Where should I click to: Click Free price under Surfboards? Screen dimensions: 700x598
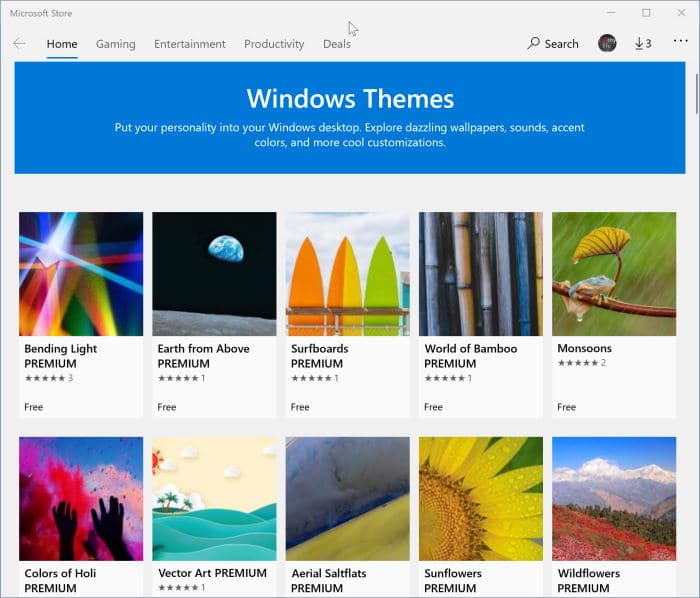(x=300, y=407)
